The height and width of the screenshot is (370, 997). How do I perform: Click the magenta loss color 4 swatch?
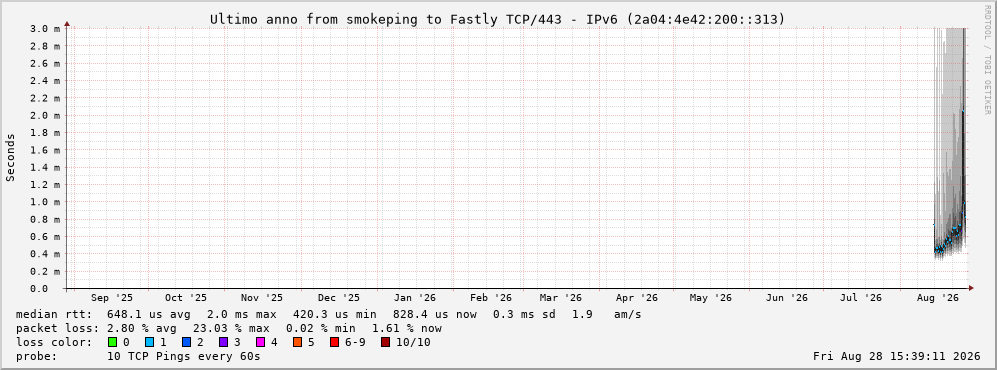pyautogui.click(x=261, y=343)
